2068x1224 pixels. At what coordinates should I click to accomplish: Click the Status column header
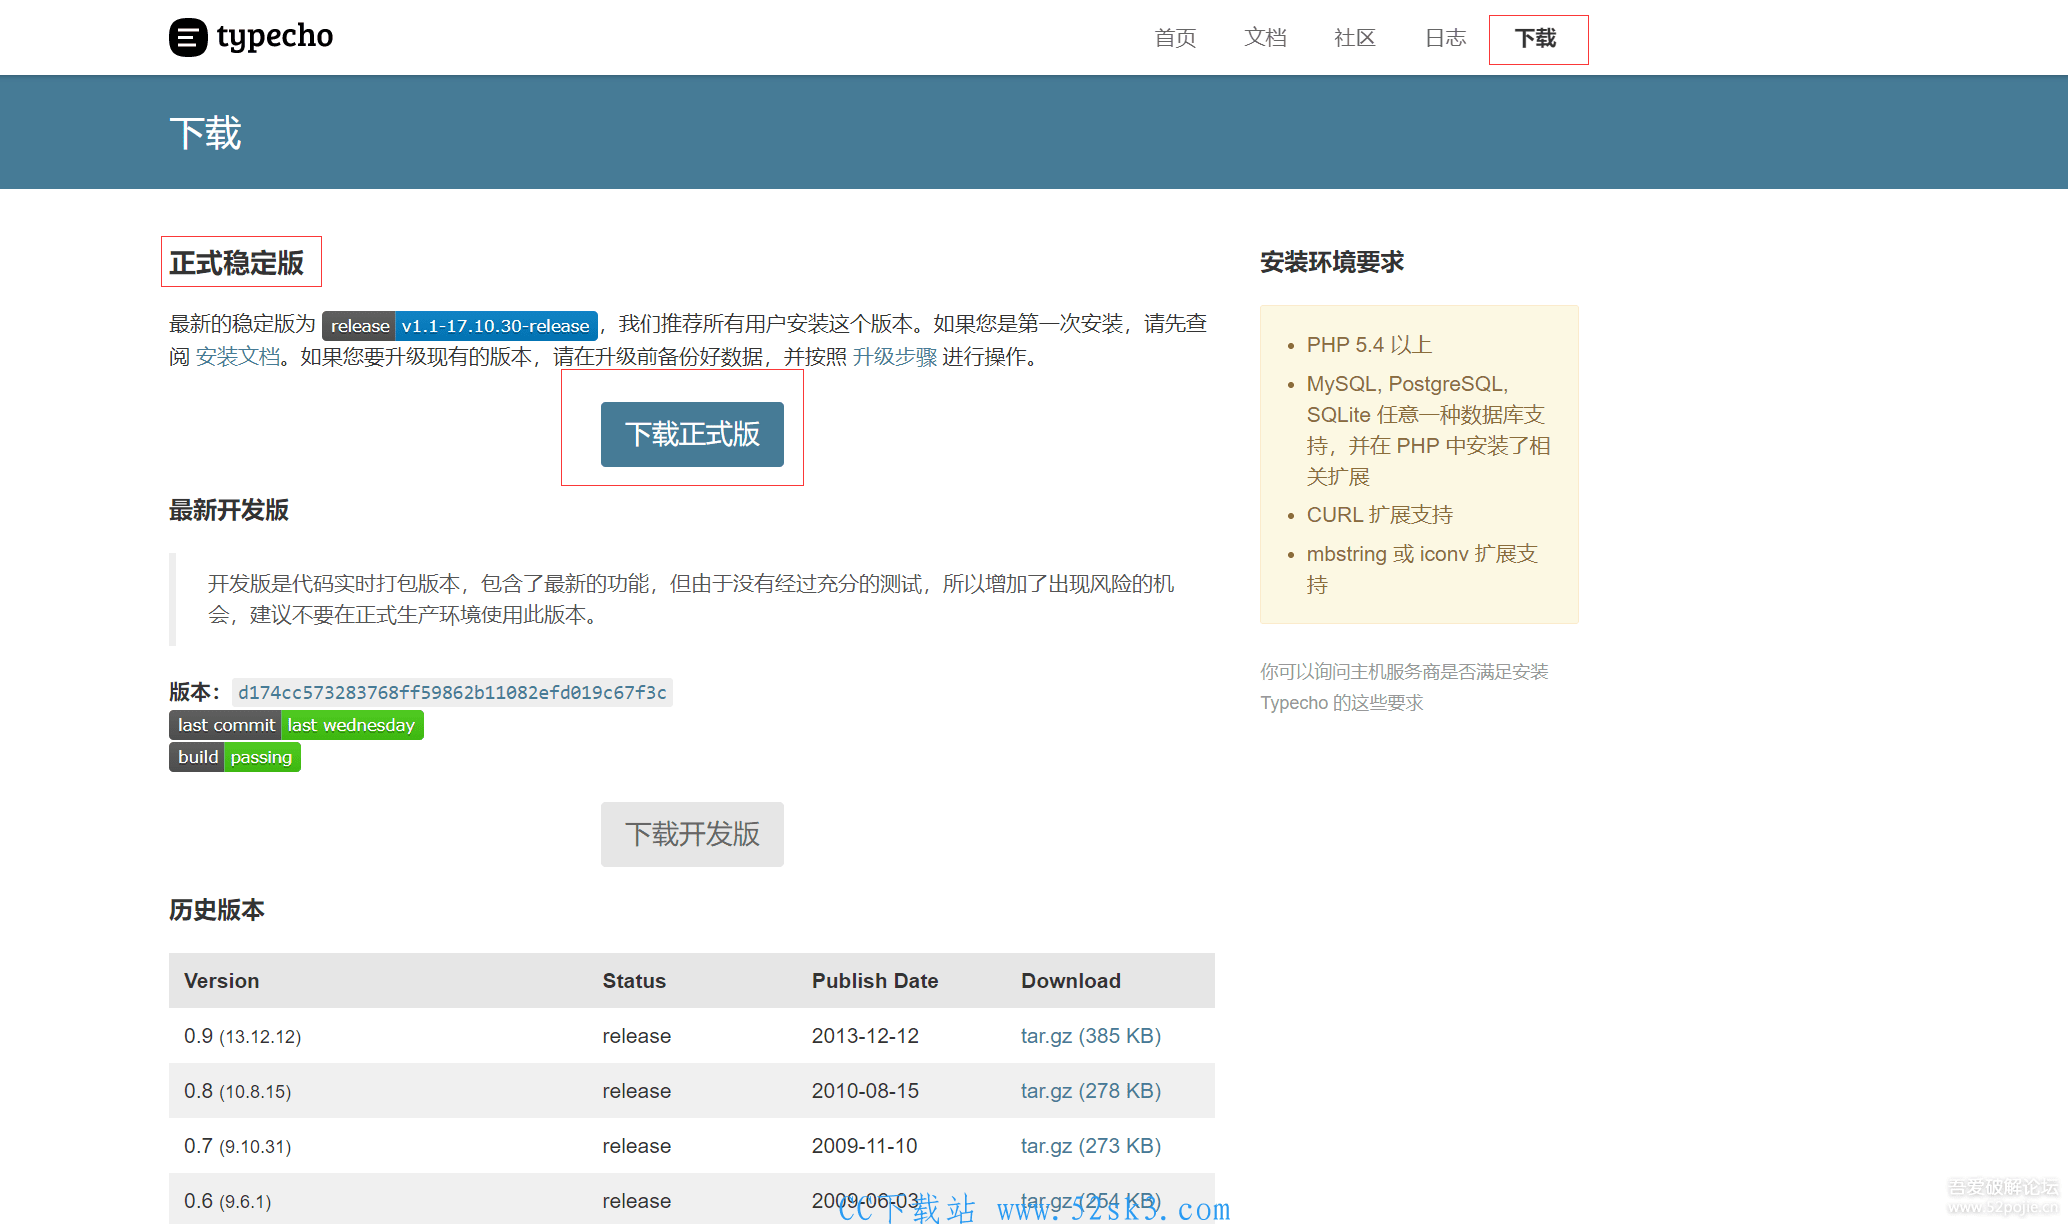coord(634,981)
